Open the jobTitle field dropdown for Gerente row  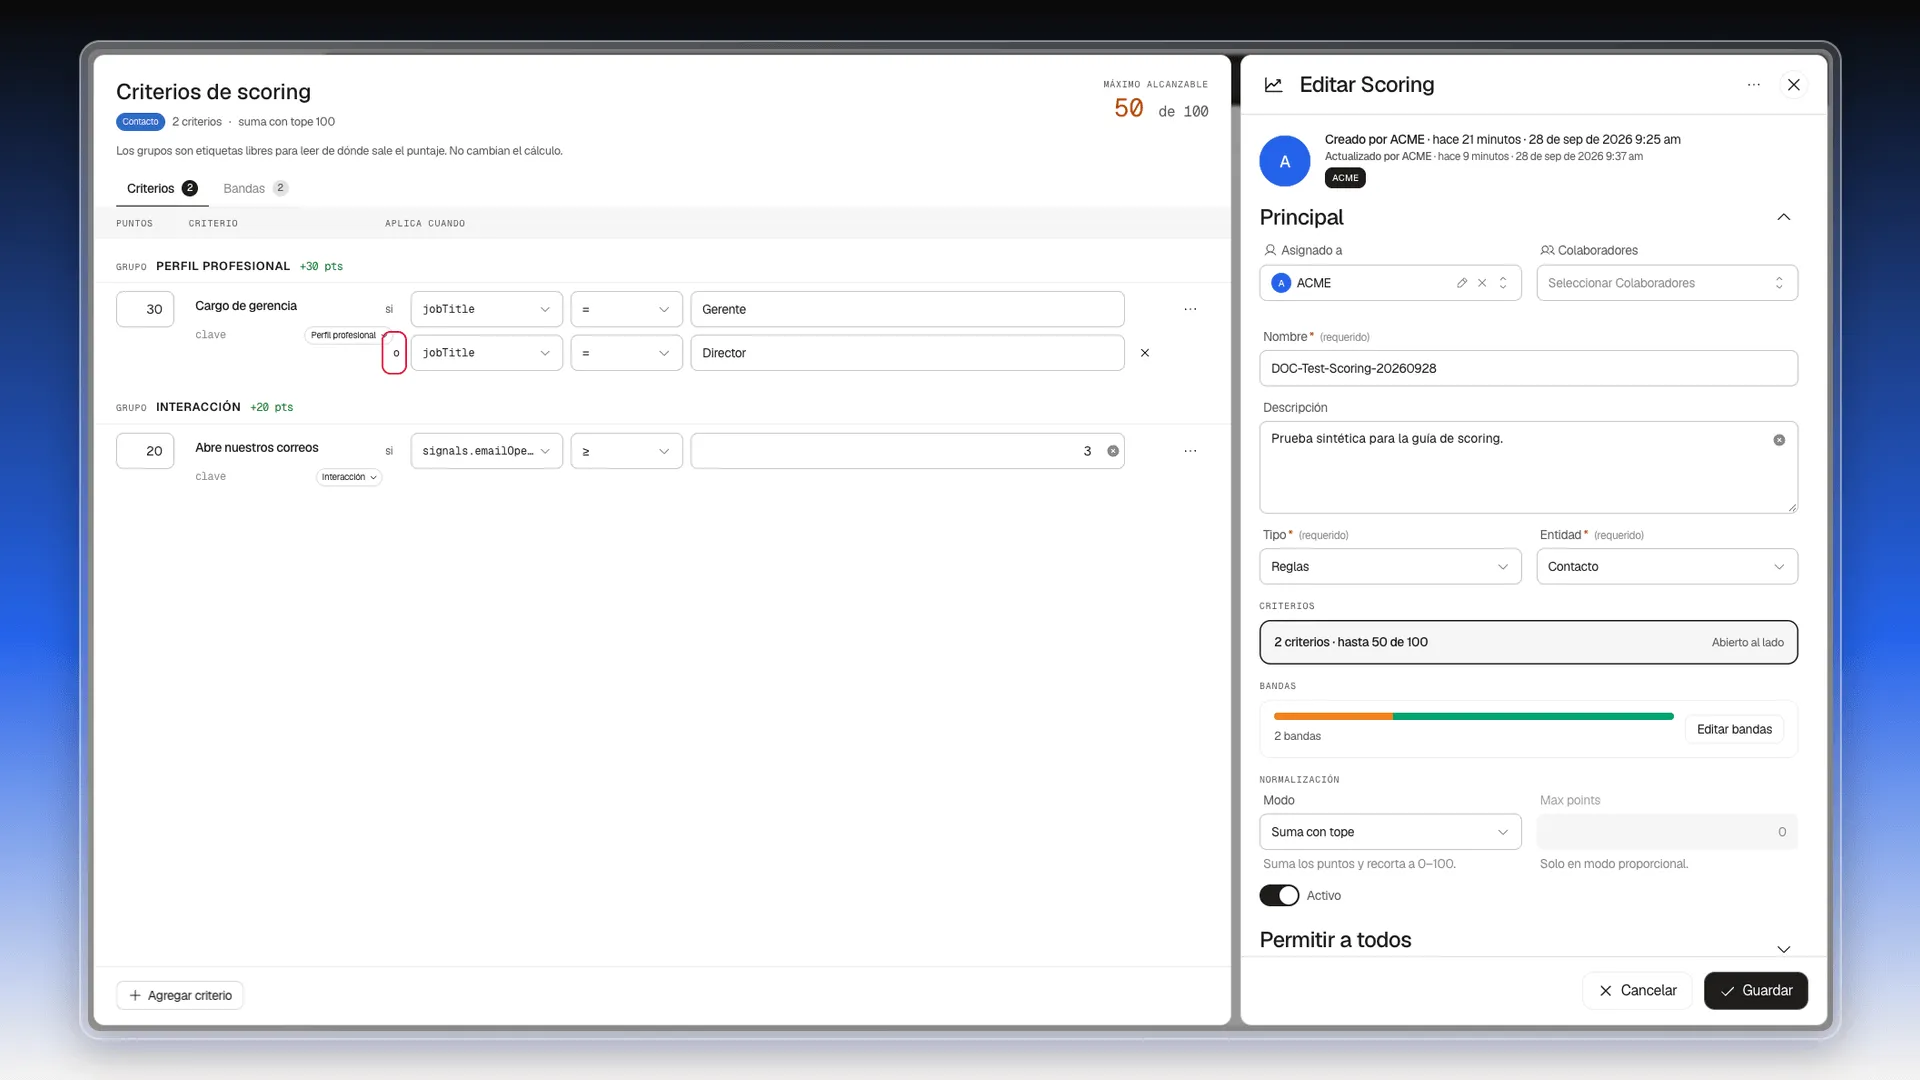pyautogui.click(x=487, y=309)
